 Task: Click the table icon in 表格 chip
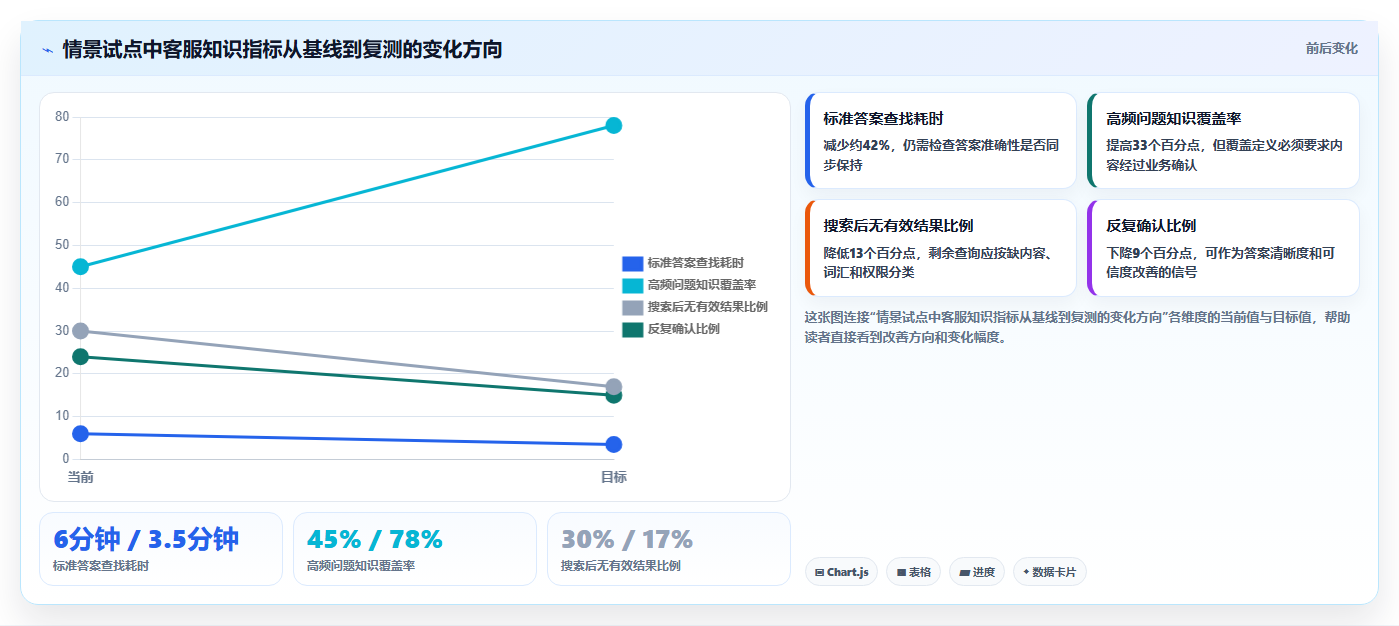tap(901, 573)
